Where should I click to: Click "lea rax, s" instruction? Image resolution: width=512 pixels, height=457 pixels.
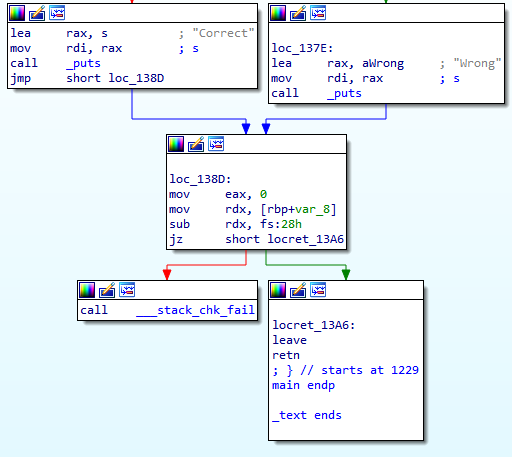coord(59,33)
